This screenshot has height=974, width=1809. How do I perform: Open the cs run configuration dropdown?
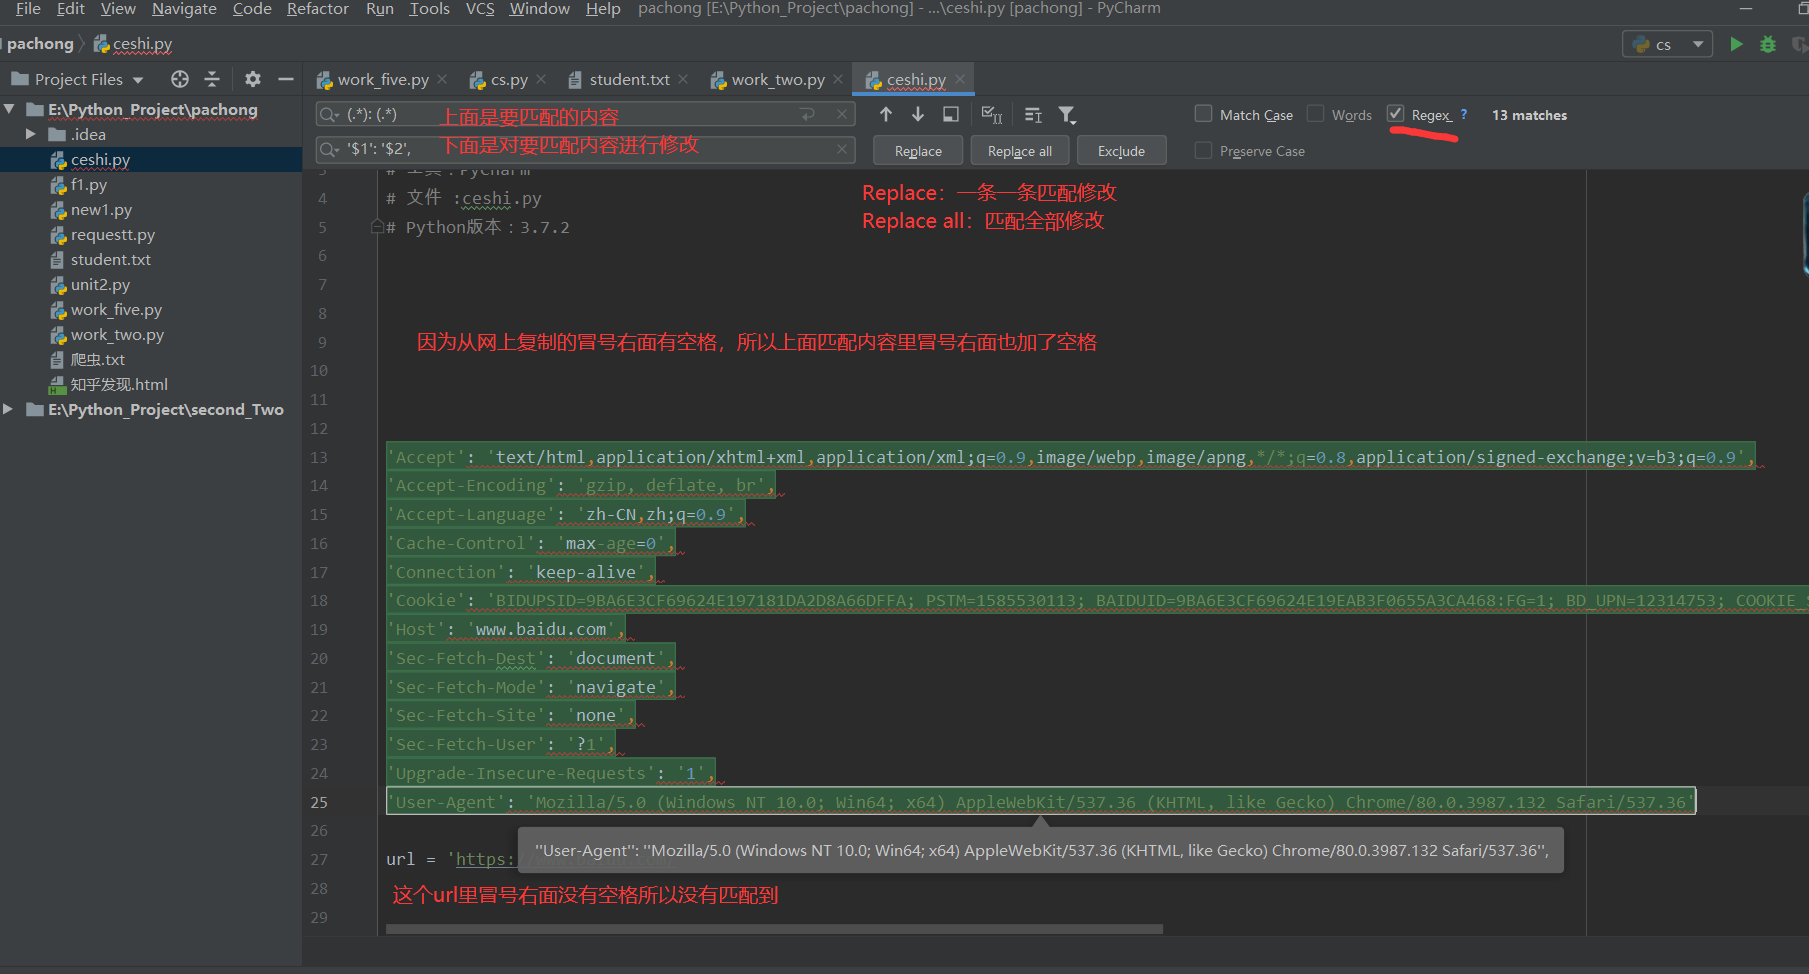(1698, 44)
